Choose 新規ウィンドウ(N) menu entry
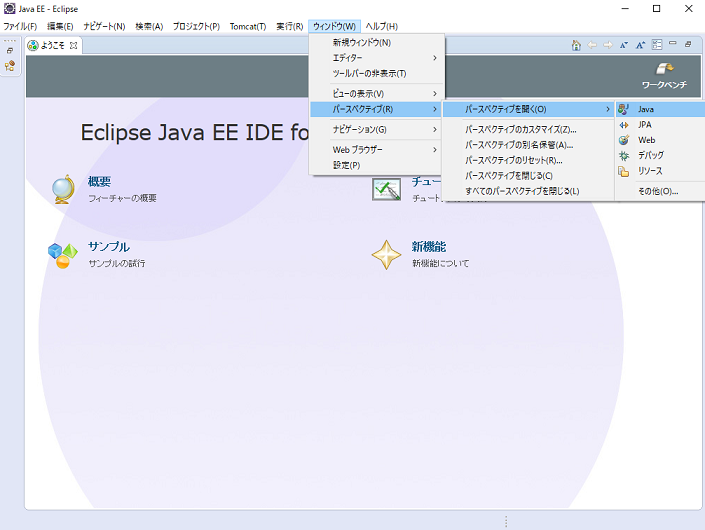The image size is (705, 530). [376, 42]
